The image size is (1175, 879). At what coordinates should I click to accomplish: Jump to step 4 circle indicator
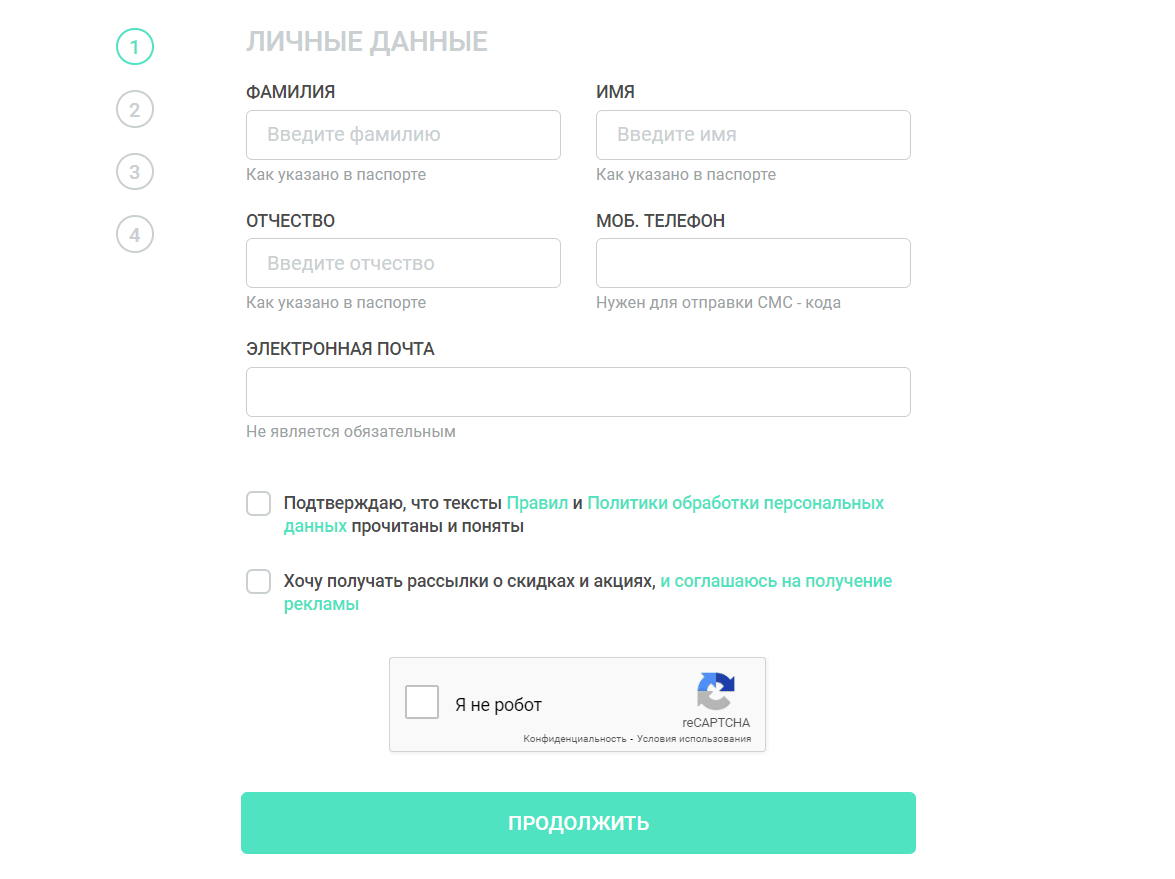(135, 235)
